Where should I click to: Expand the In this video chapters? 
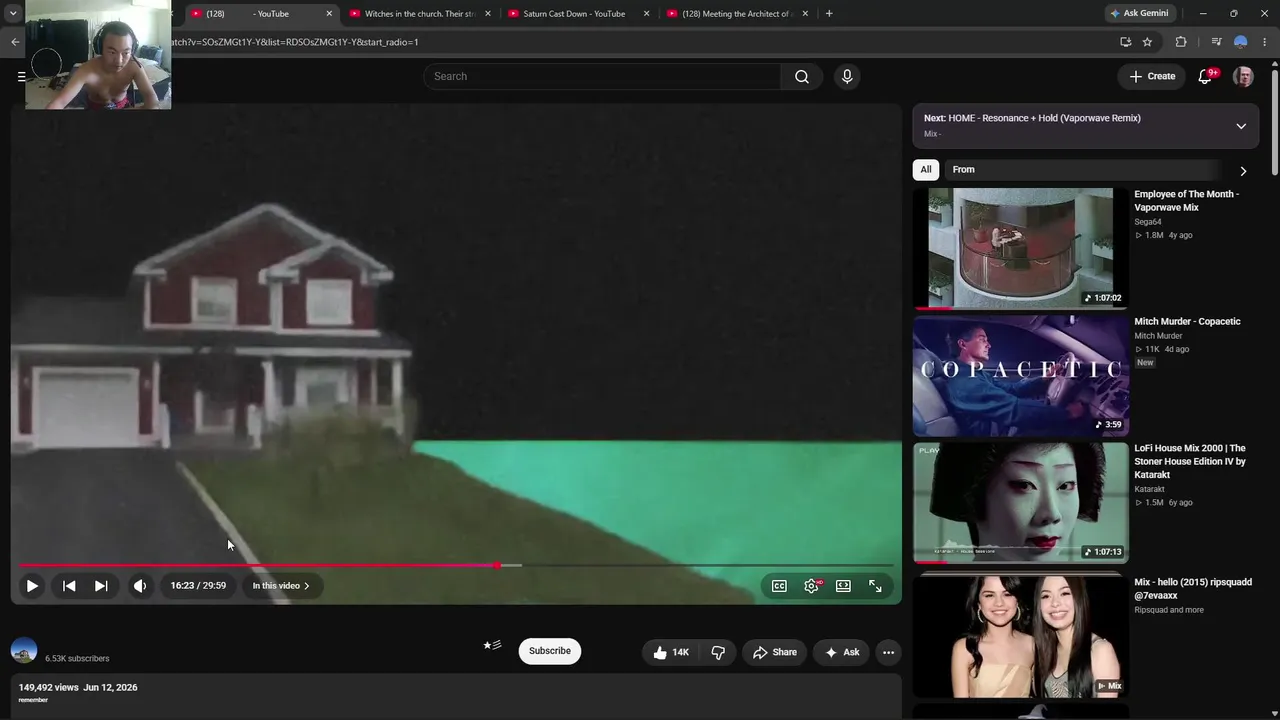[x=281, y=586]
